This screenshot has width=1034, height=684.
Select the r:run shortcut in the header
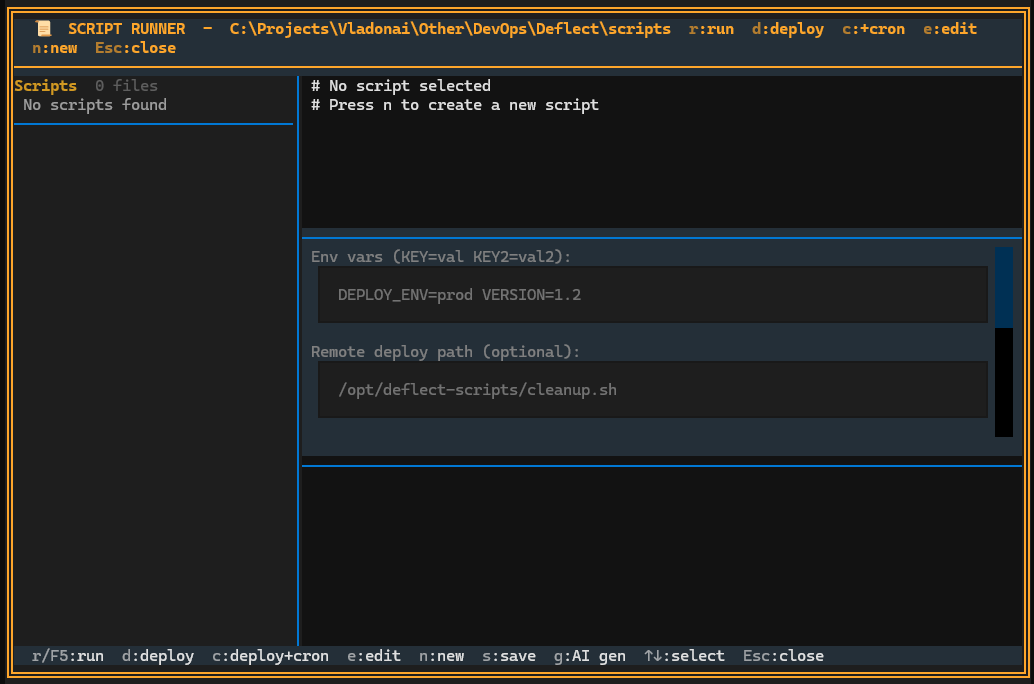(x=711, y=28)
